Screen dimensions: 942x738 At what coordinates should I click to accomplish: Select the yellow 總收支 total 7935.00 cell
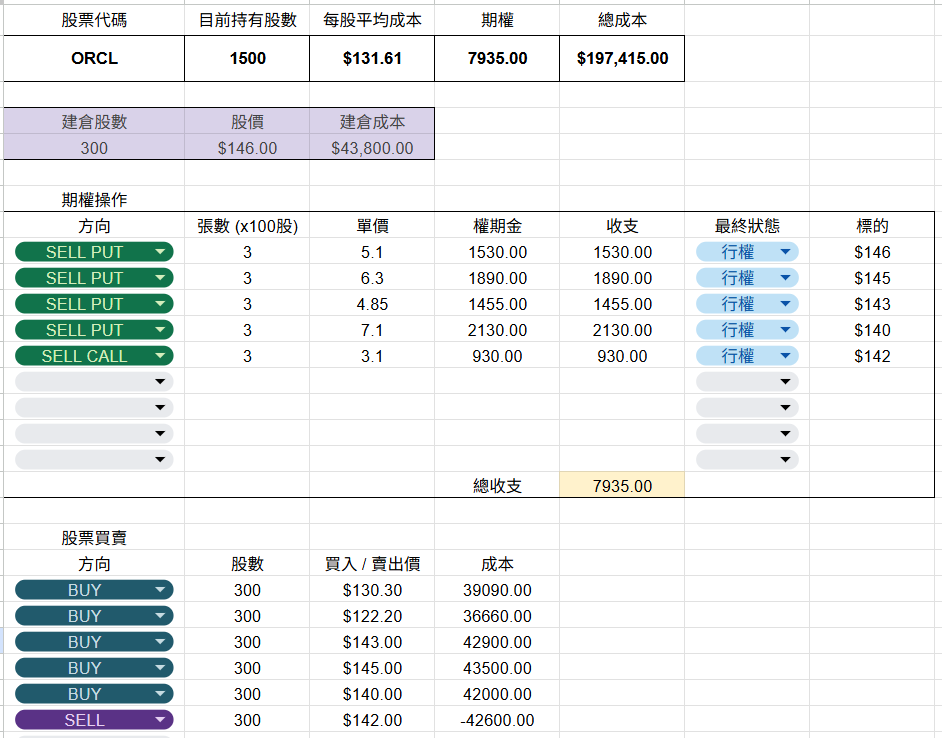pyautogui.click(x=622, y=485)
